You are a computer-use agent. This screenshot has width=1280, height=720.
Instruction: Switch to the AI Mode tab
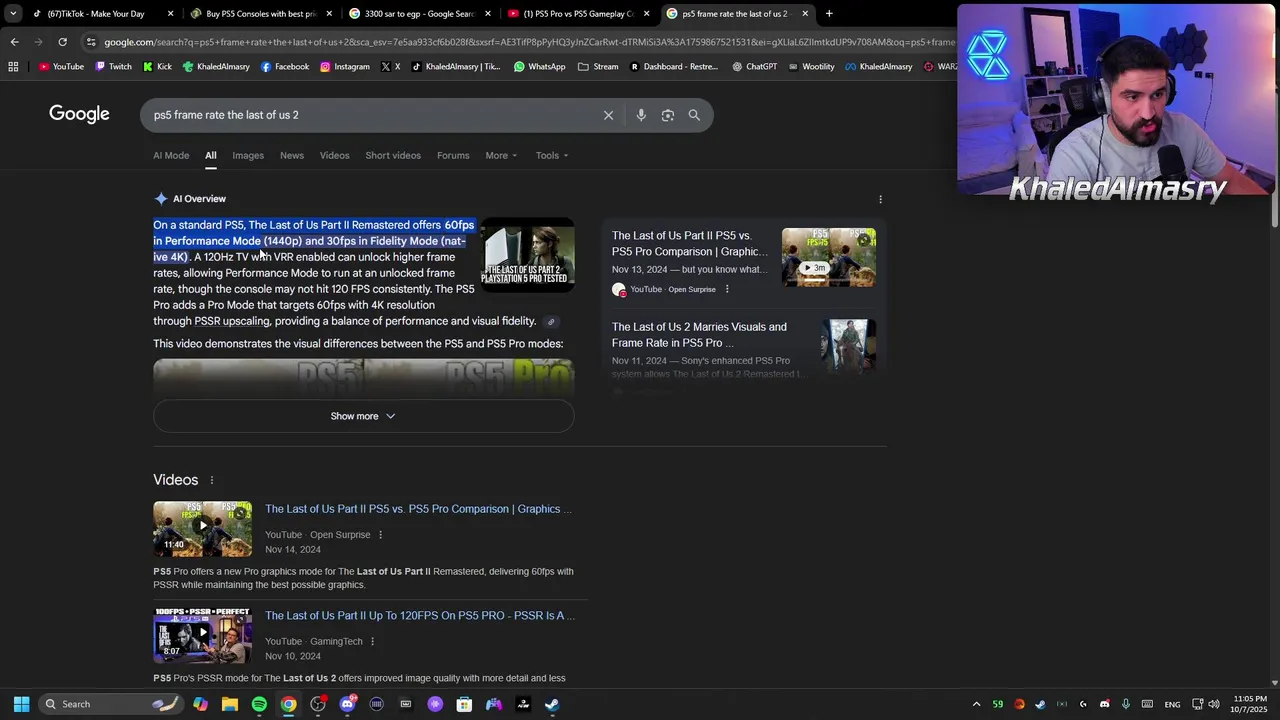pyautogui.click(x=171, y=156)
